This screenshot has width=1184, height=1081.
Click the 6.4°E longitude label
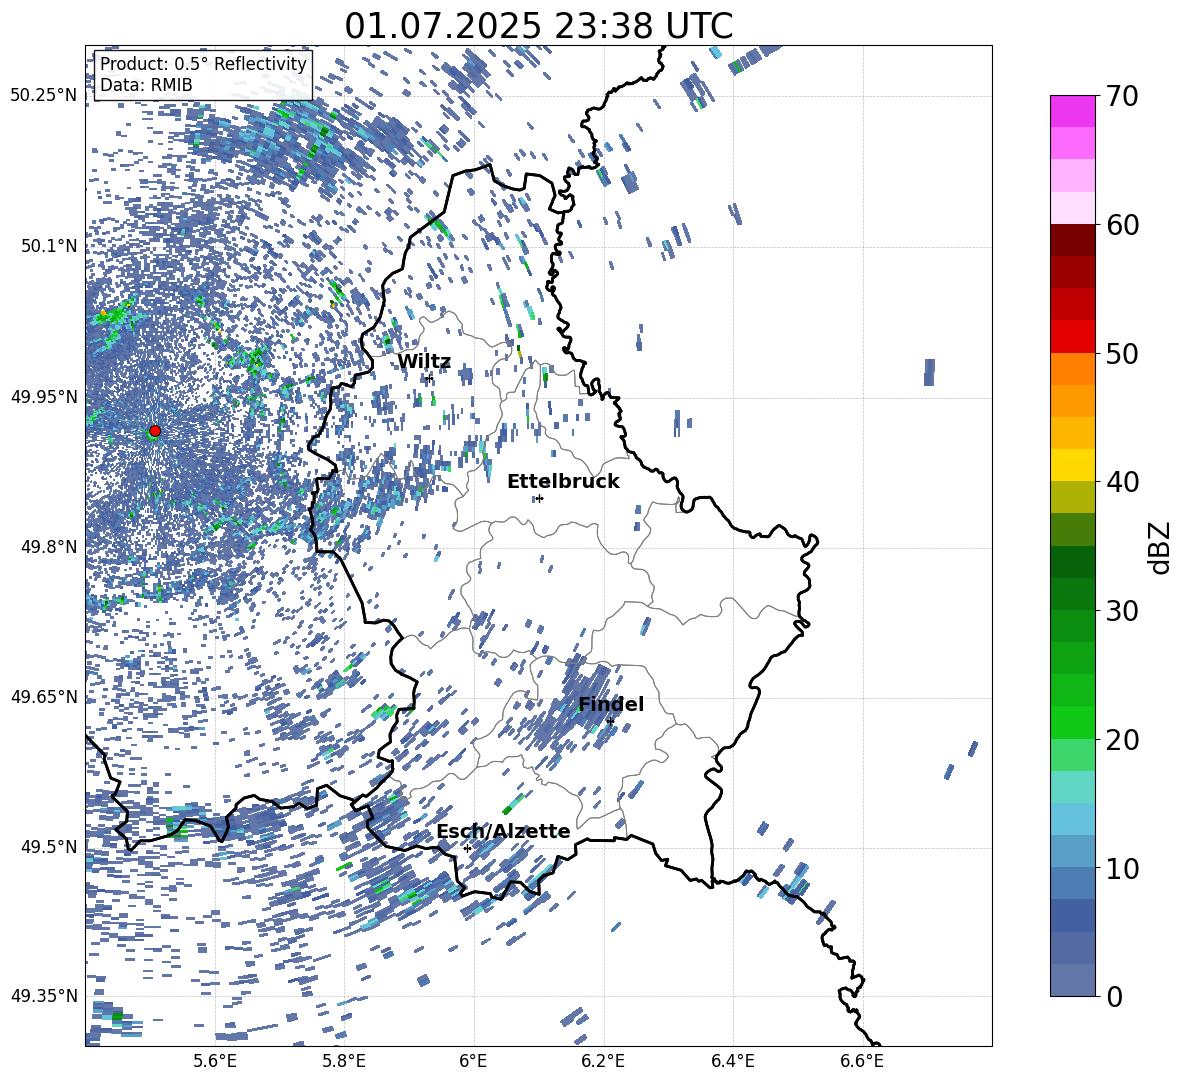point(733,1061)
